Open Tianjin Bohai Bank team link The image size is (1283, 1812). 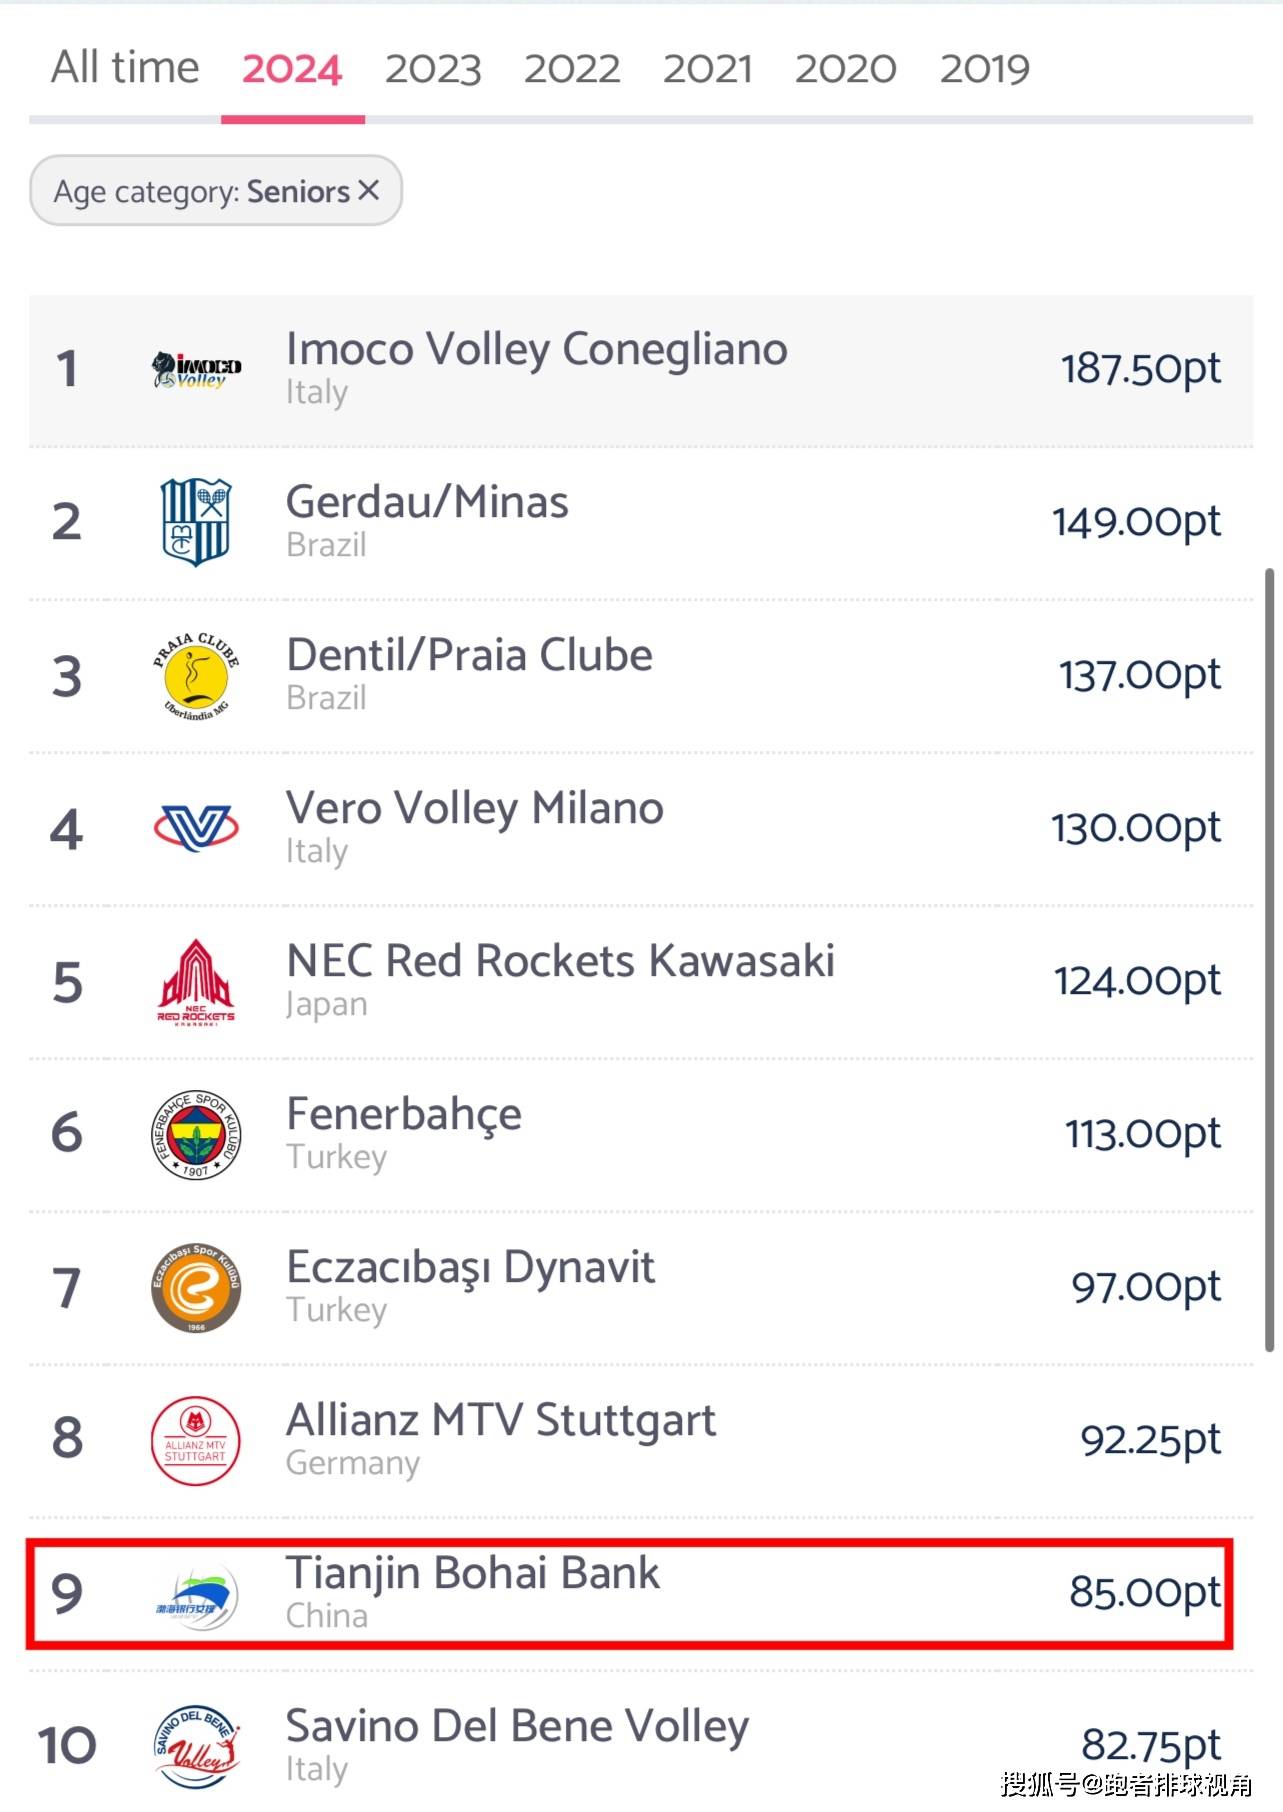click(473, 1573)
